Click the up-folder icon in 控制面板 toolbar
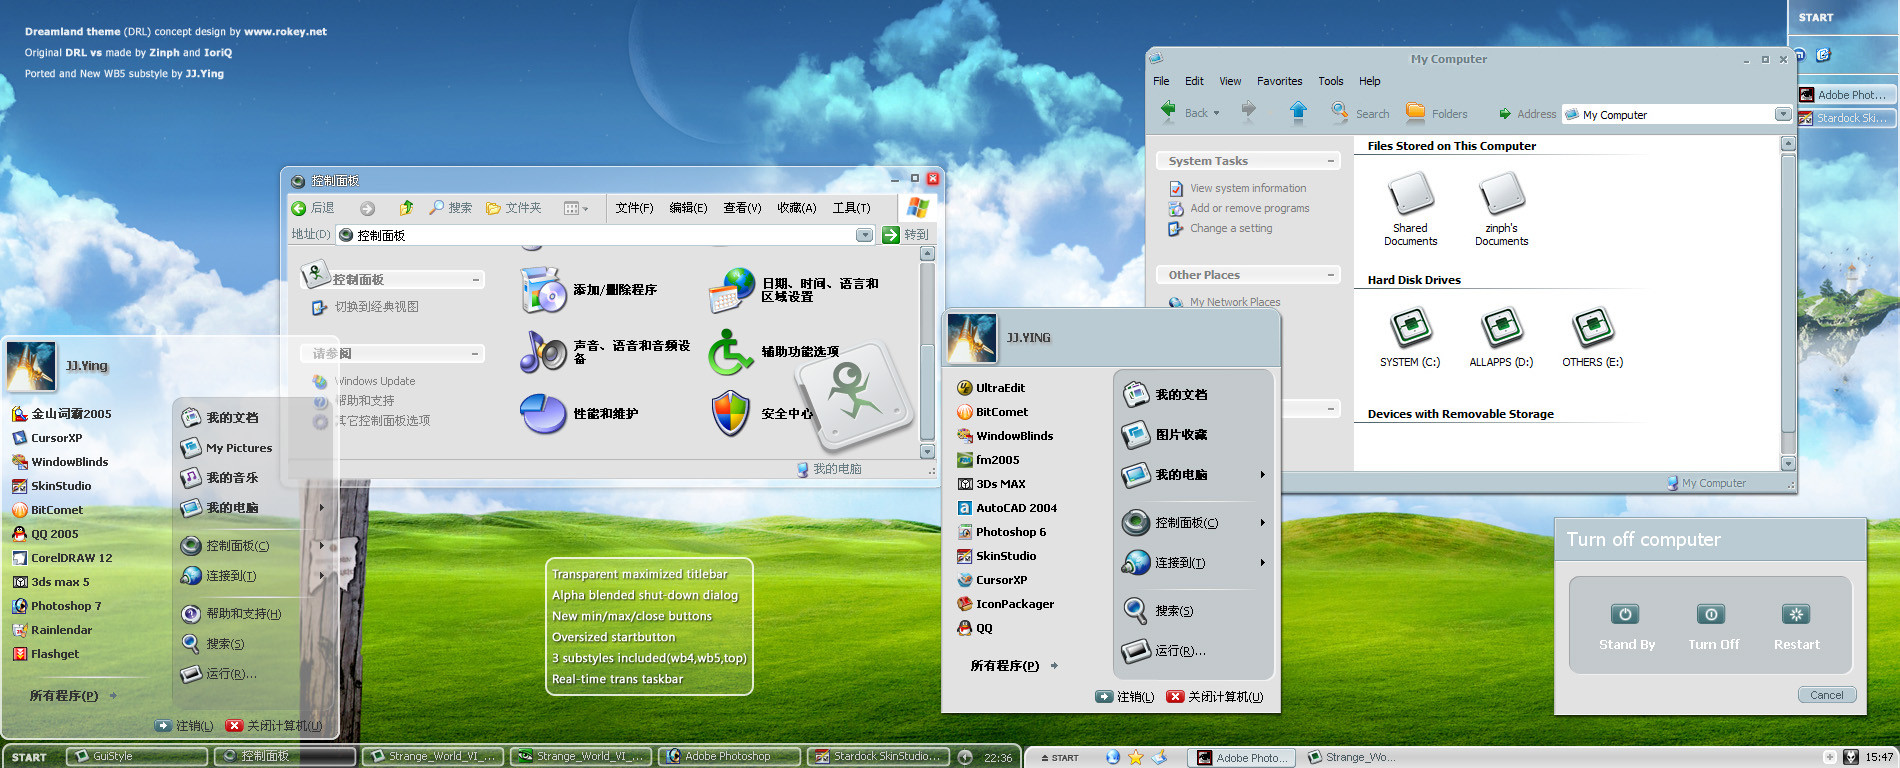Viewport: 1900px width, 768px height. [x=406, y=208]
